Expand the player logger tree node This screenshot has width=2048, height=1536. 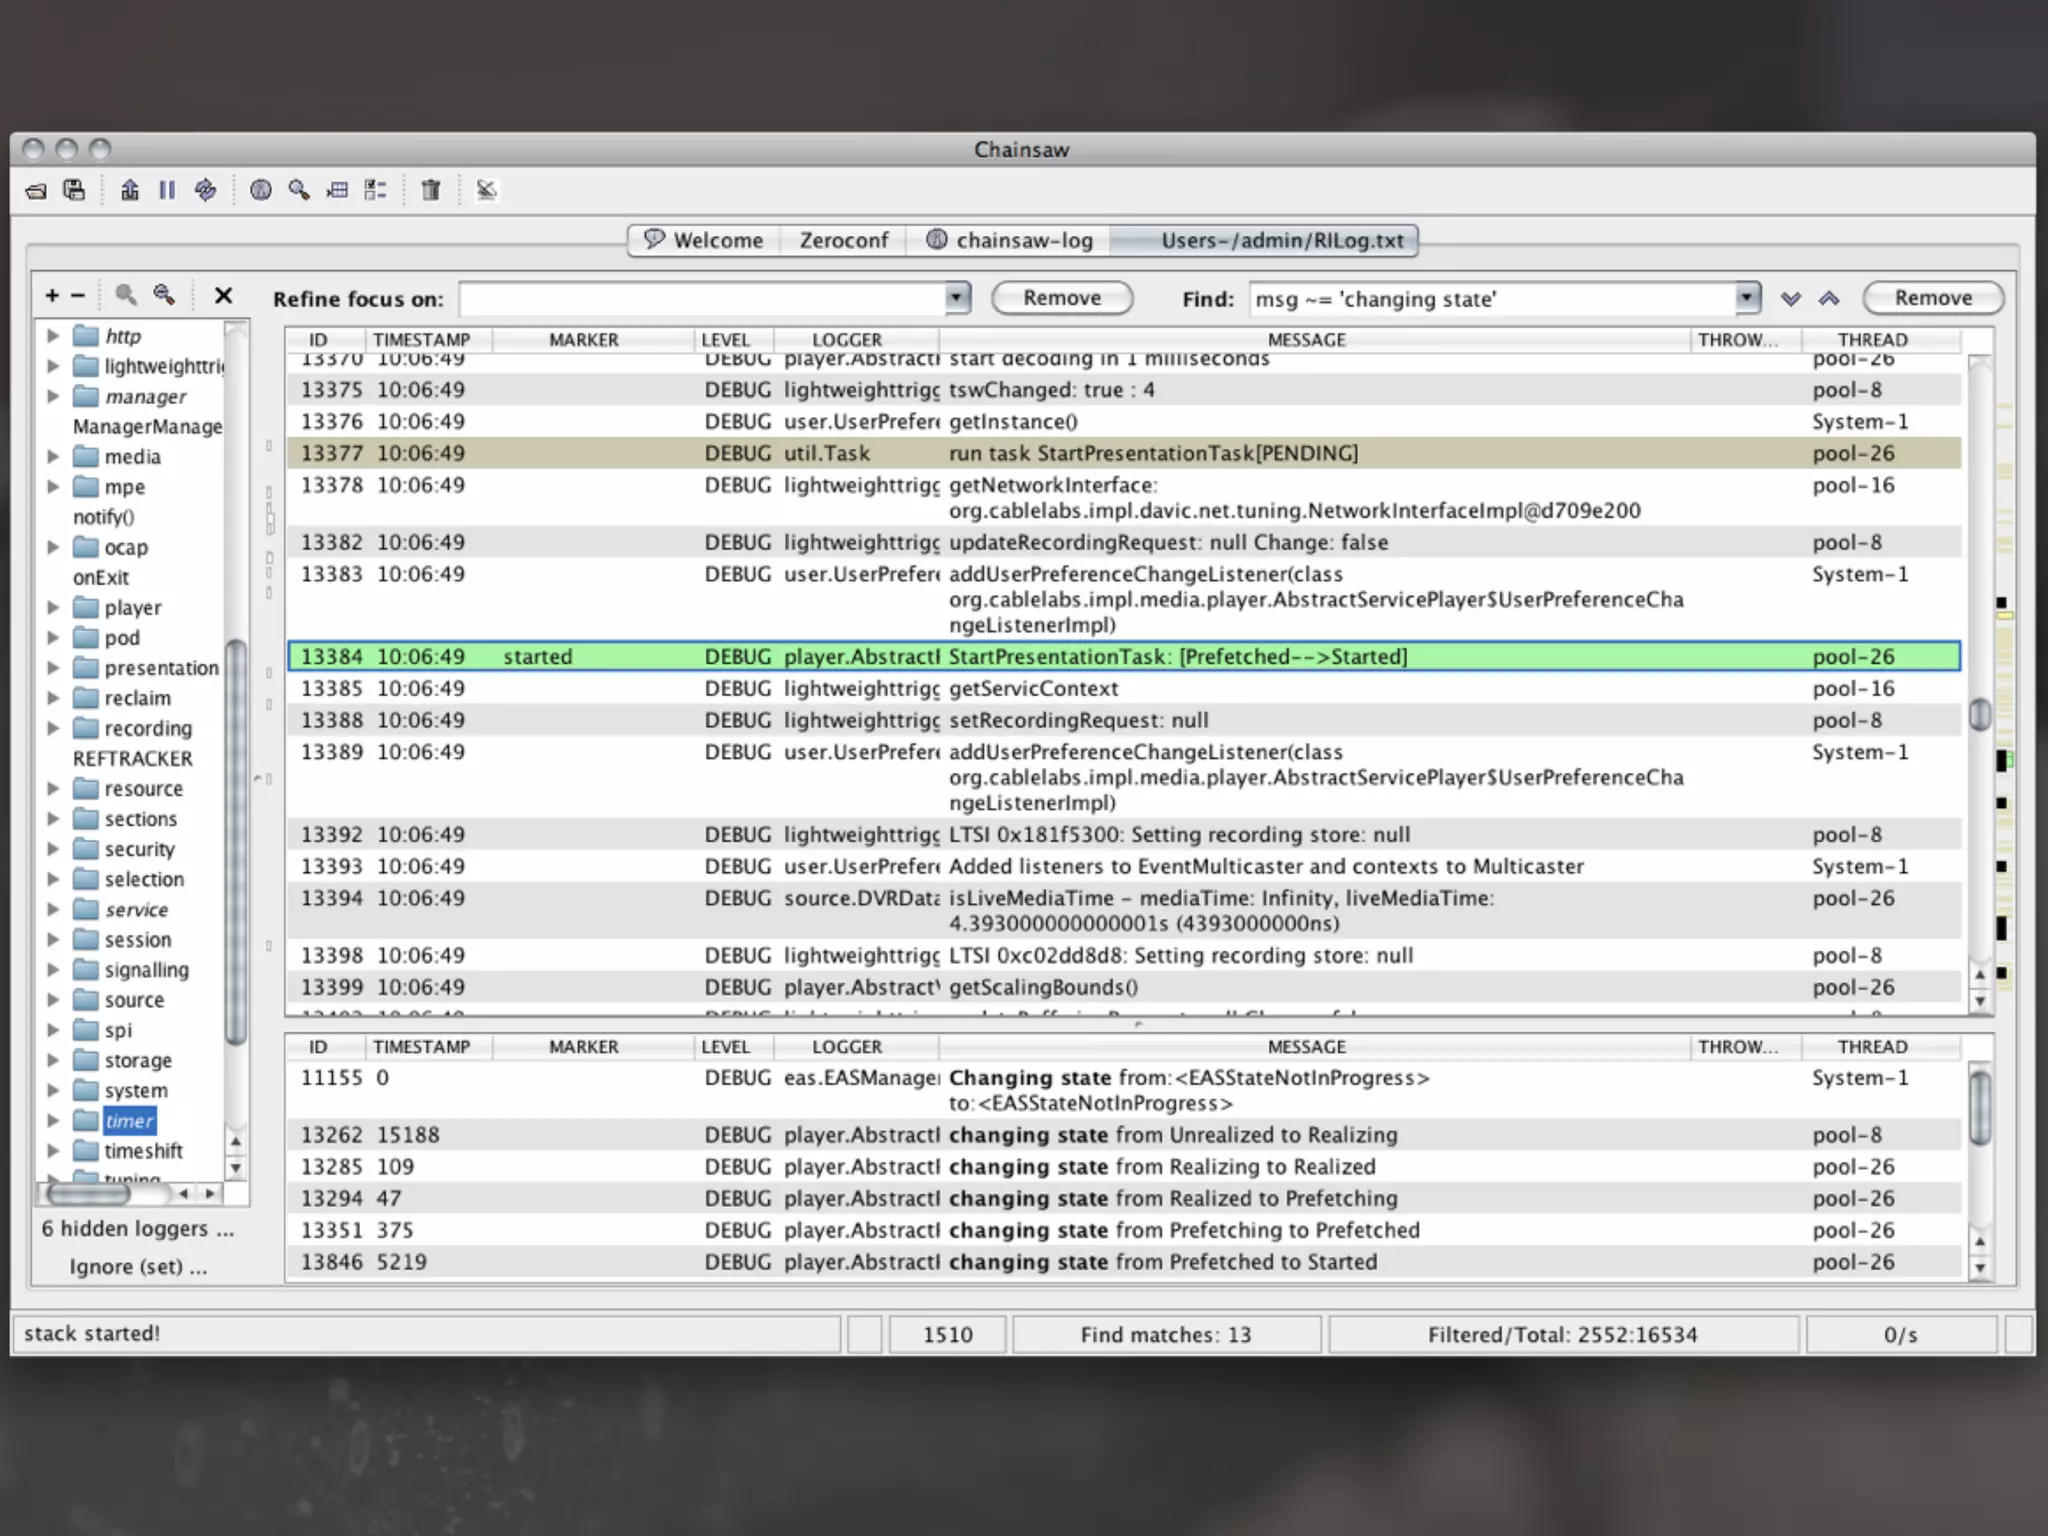click(54, 607)
